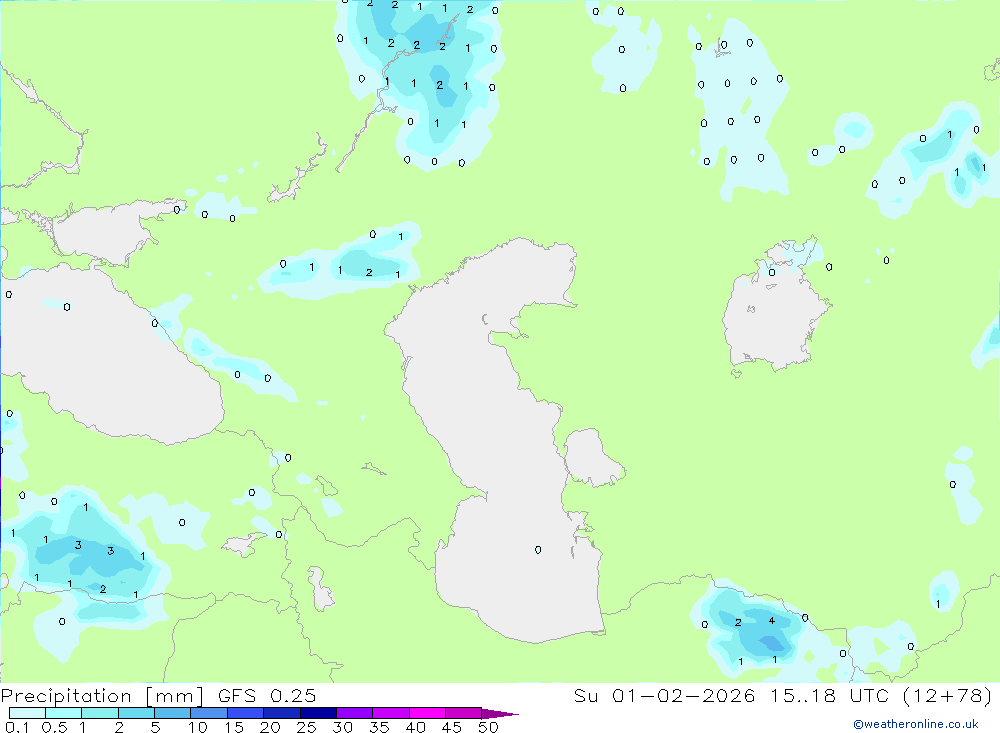Click the '4' precipitation value on map

[x=772, y=620]
